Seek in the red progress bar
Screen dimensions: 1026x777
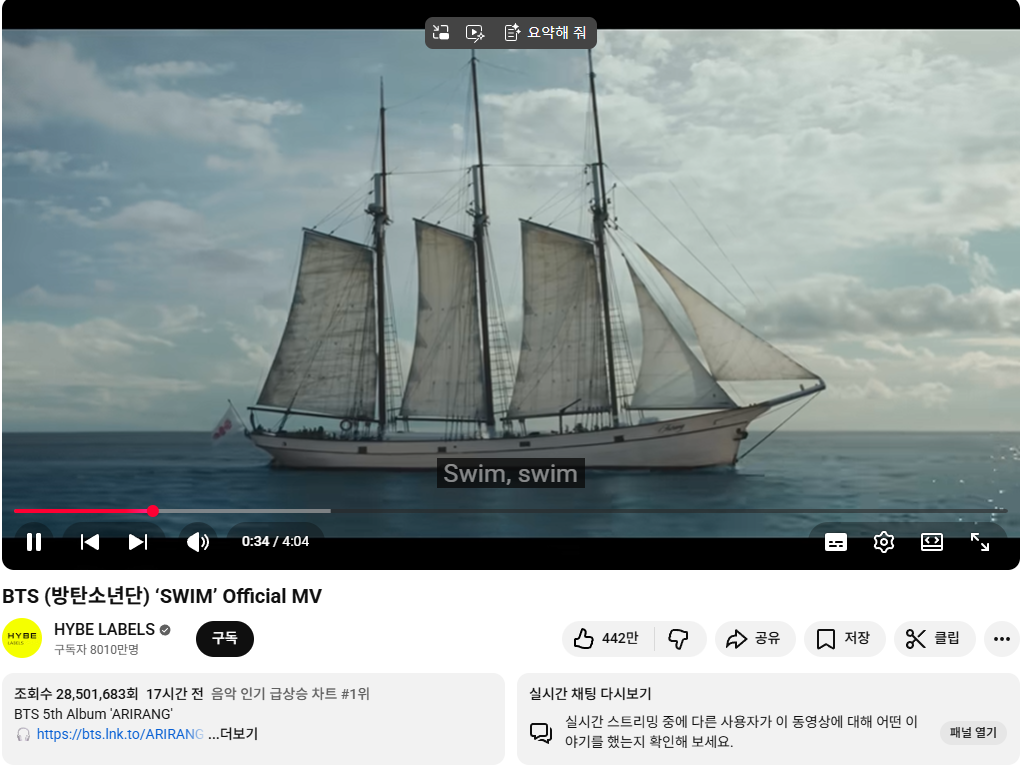82,511
